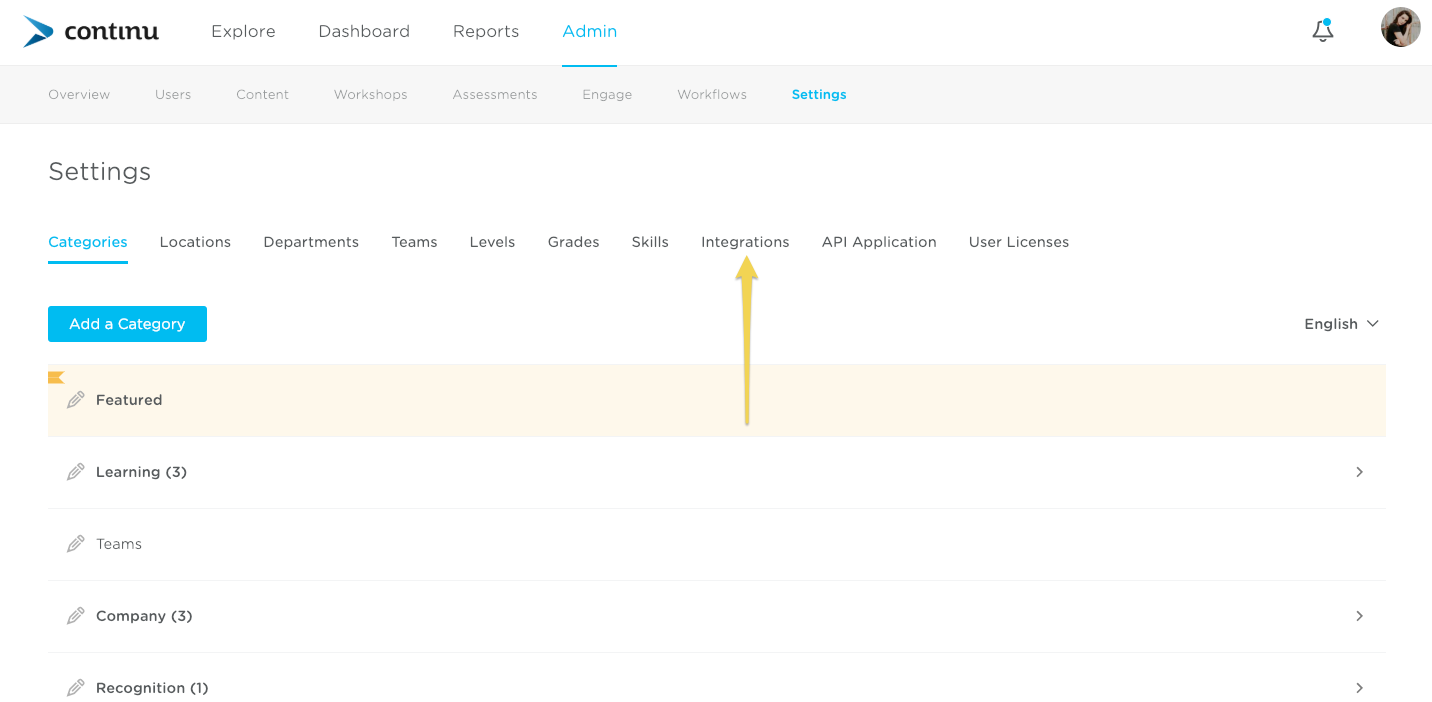The image size is (1432, 702).
Task: Switch to the Skills settings tab
Action: [650, 242]
